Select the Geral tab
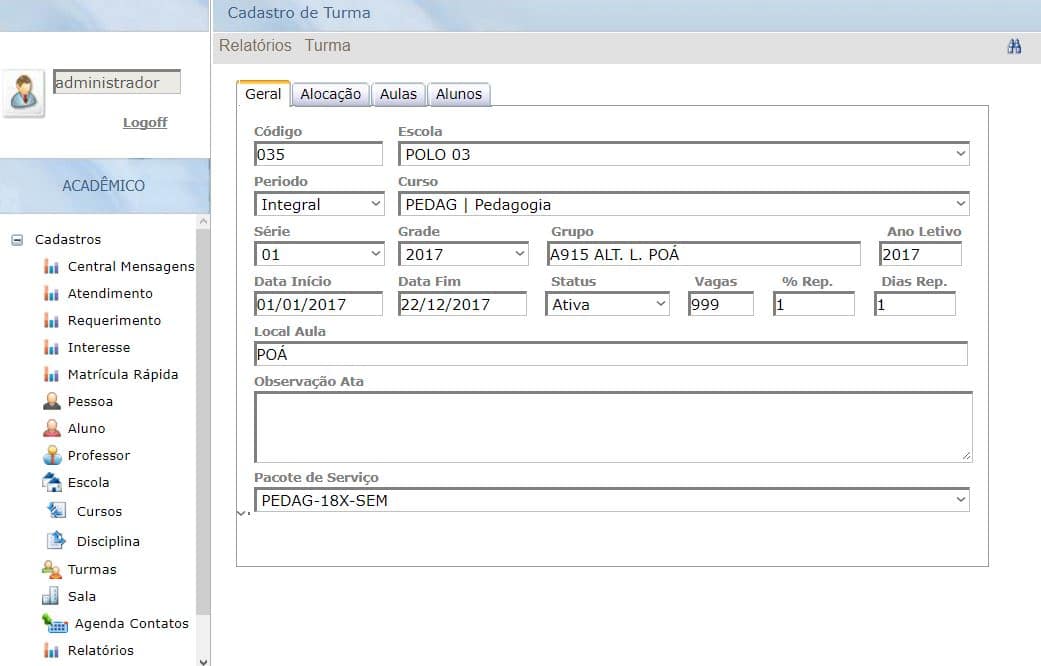Viewport: 1041px width, 666px height. point(263,94)
